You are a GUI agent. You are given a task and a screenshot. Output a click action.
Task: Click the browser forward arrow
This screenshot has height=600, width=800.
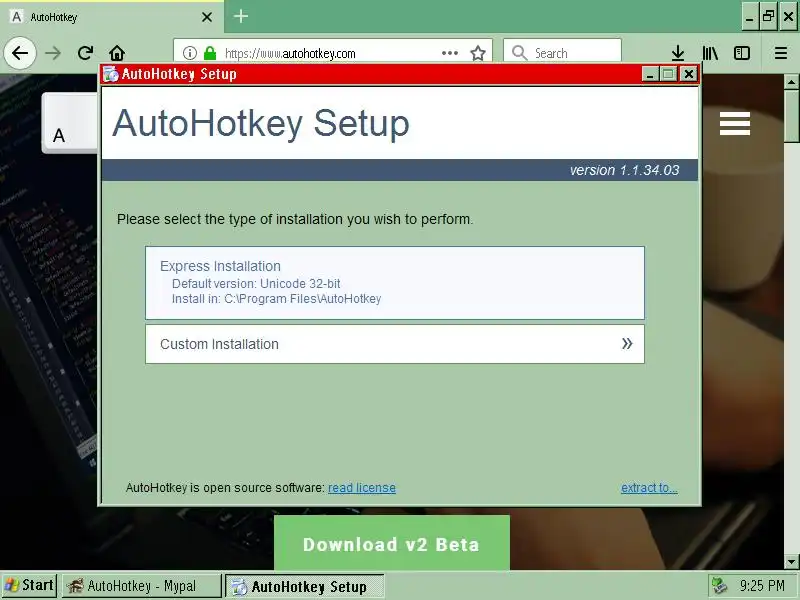(53, 53)
